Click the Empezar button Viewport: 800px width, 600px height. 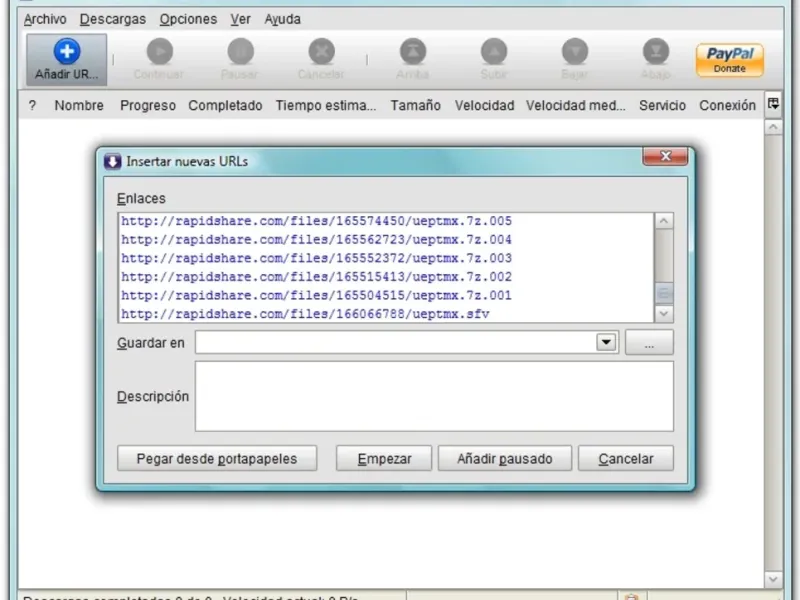pos(384,459)
